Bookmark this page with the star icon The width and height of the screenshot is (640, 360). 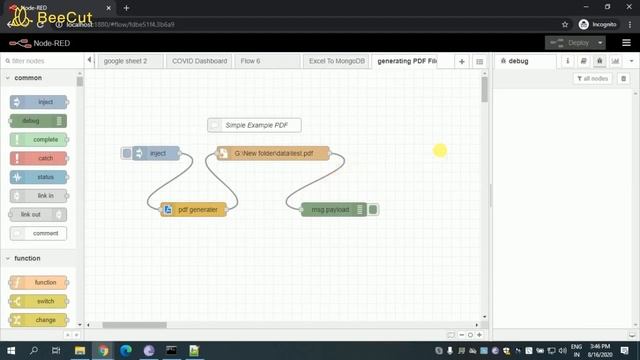565,24
